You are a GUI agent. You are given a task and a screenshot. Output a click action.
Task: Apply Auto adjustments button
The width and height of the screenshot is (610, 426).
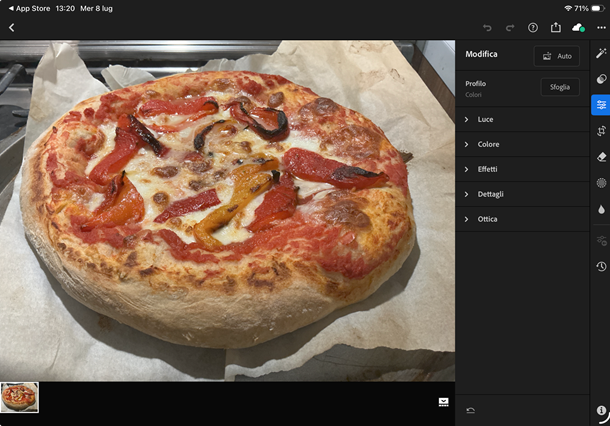[x=557, y=56]
